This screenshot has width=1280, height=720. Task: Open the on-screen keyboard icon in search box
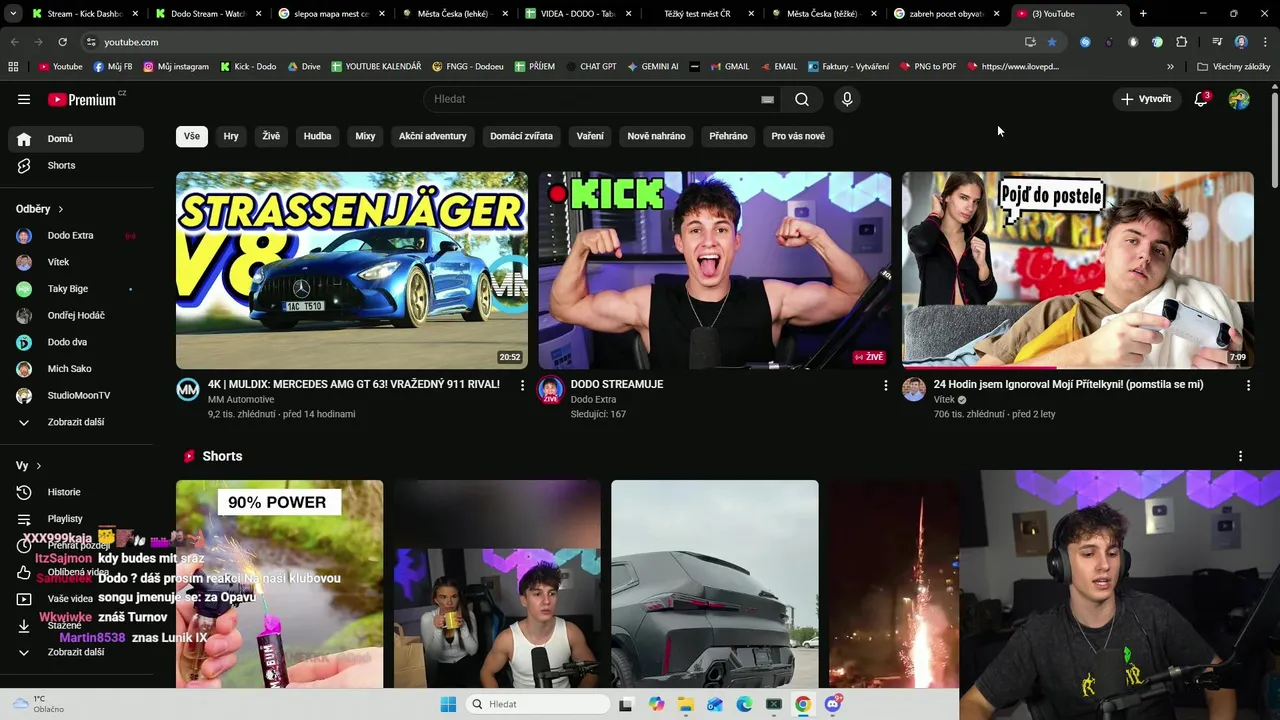pos(767,99)
